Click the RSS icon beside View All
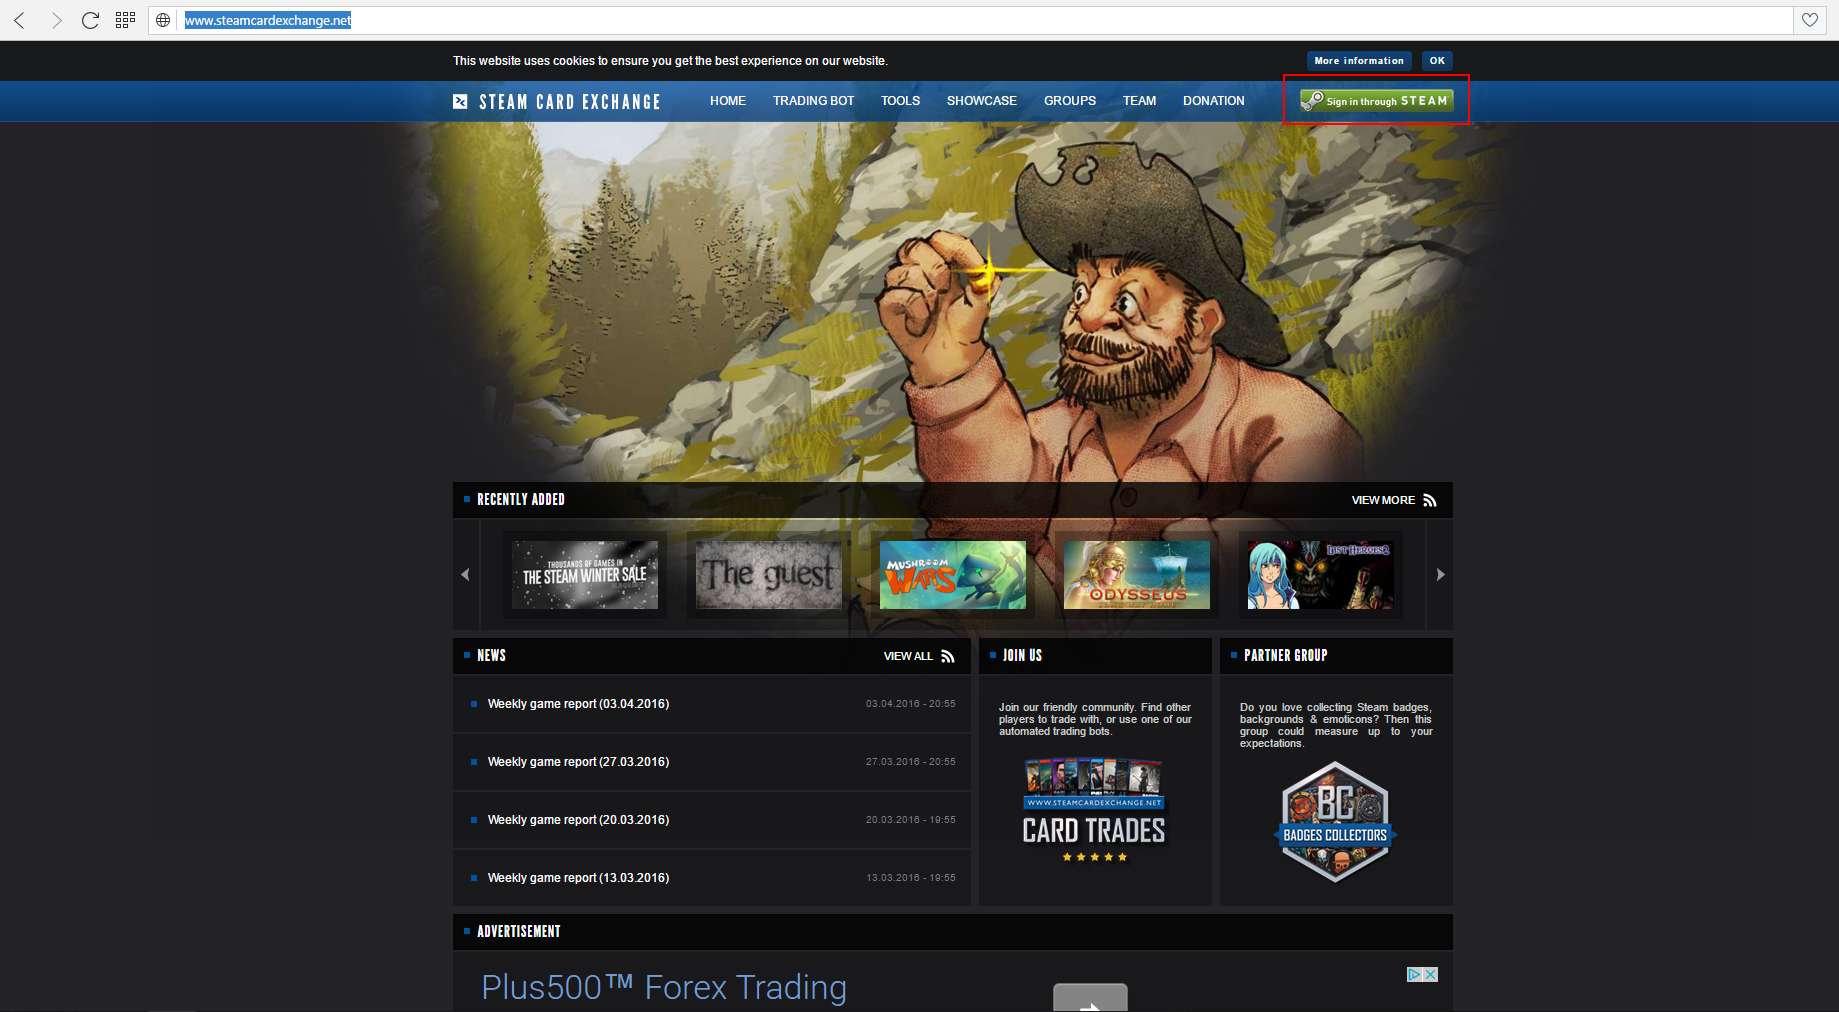The image size is (1839, 1012). pyautogui.click(x=948, y=656)
